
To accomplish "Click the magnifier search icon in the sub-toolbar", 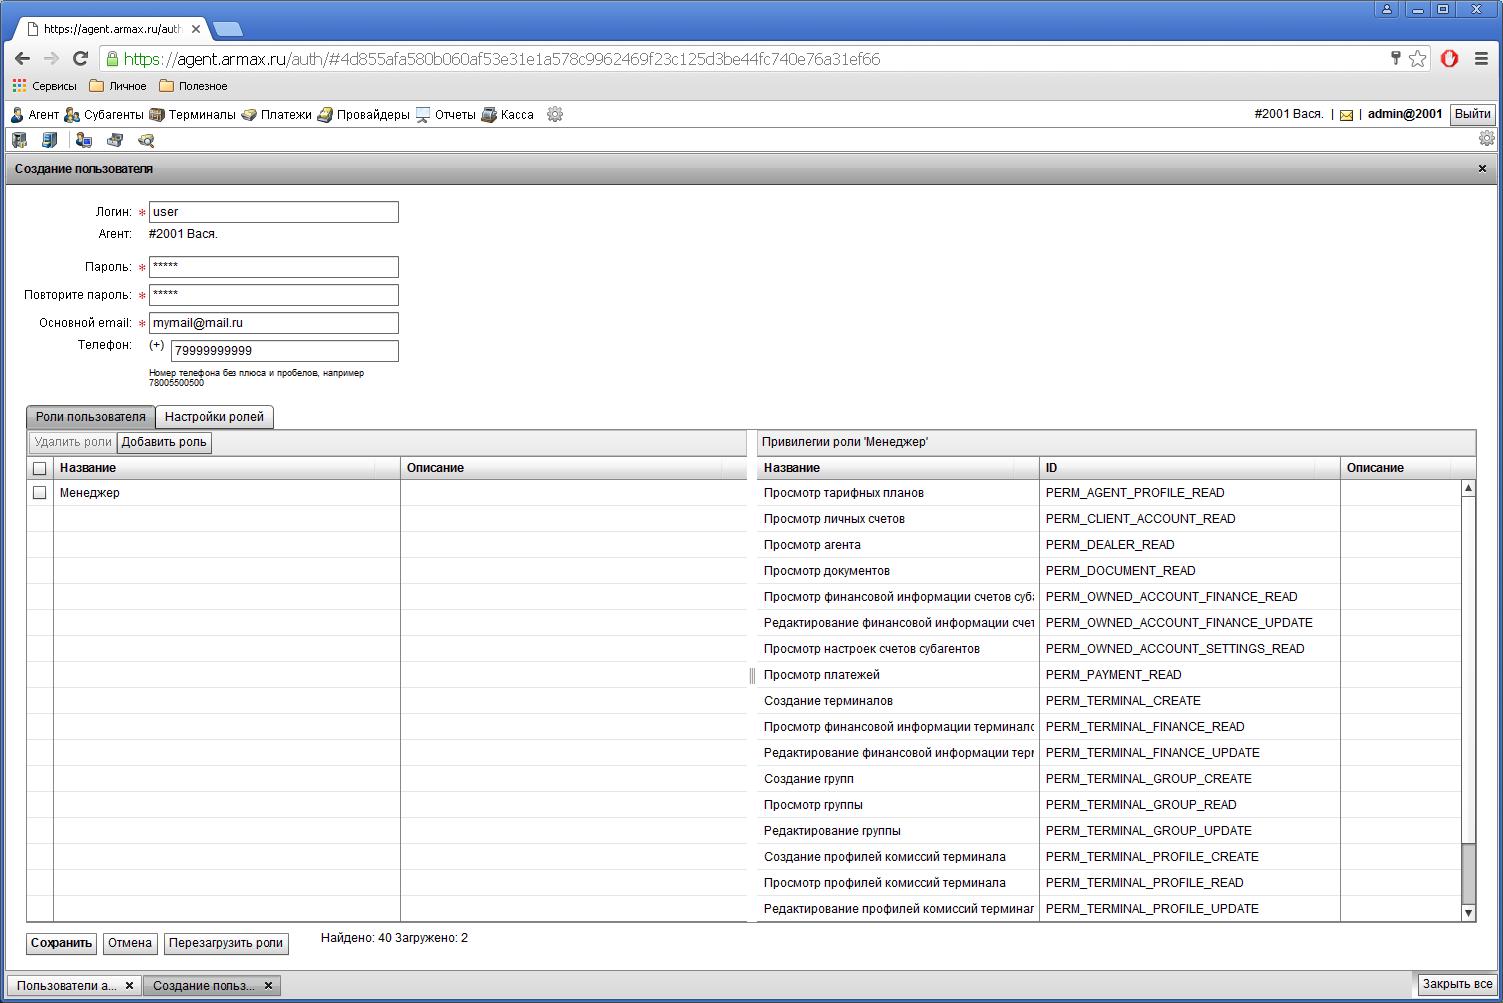I will point(146,140).
